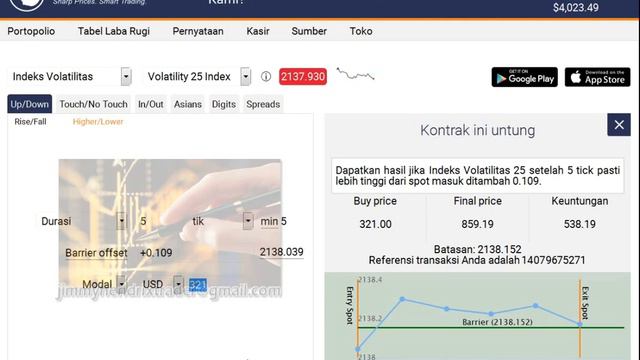
Task: Click the min 5 hint text
Action: coord(273,222)
